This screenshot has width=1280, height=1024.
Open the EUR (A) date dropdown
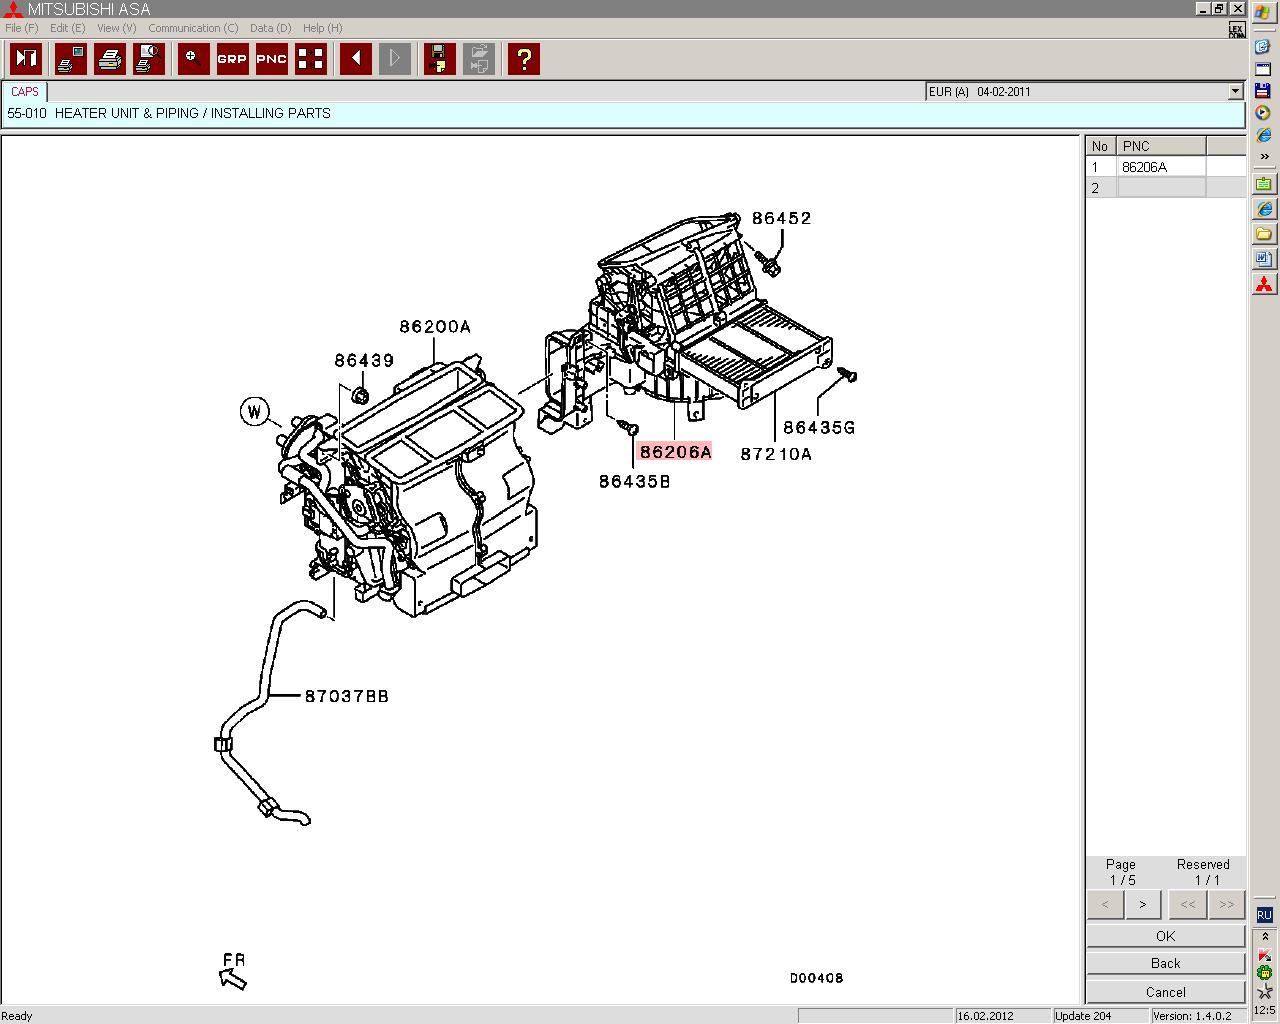click(x=1235, y=92)
